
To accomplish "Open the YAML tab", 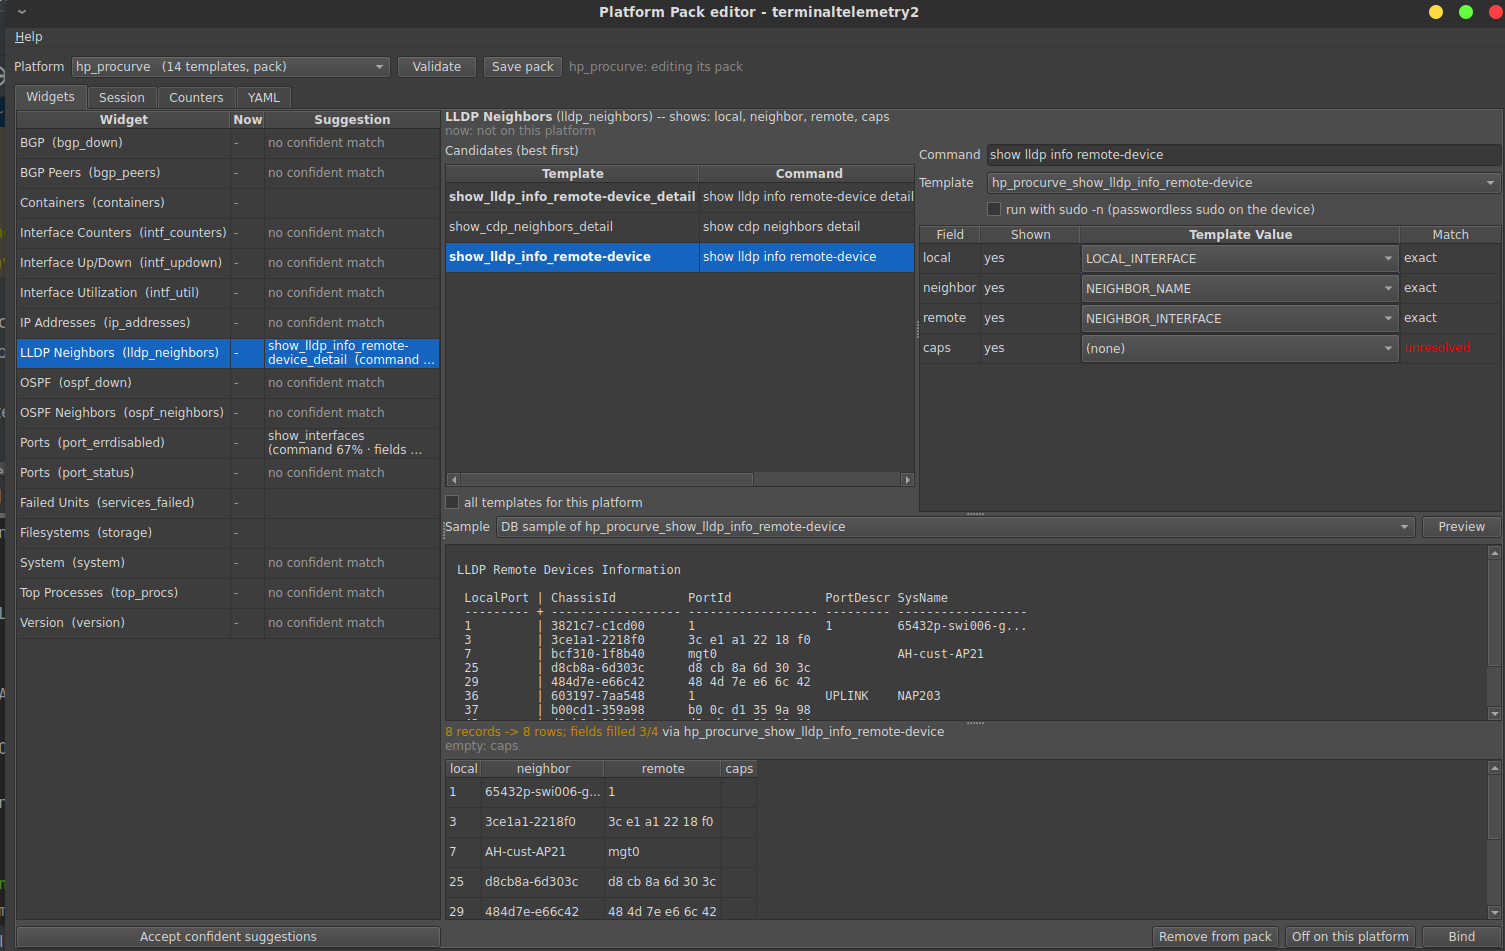I will click(x=264, y=98).
